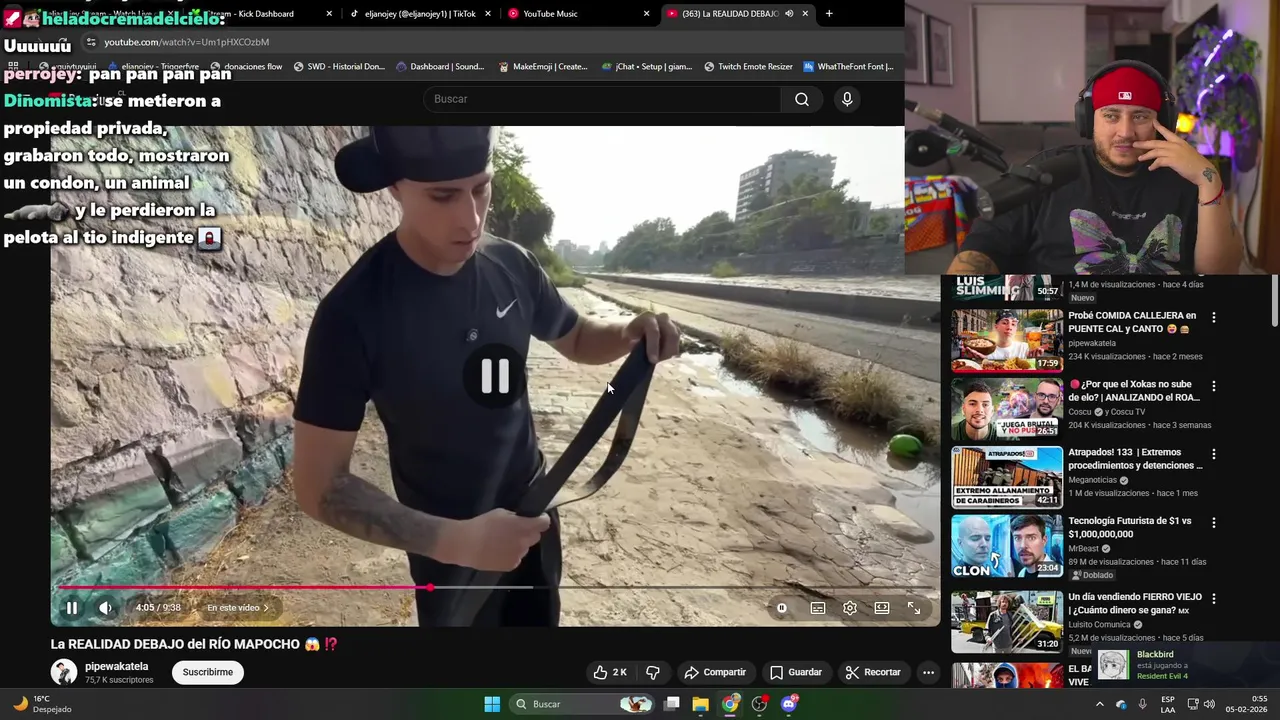Open options menu for 'FIERRO VIEJO' video
1280x720 pixels.
tap(1214, 599)
